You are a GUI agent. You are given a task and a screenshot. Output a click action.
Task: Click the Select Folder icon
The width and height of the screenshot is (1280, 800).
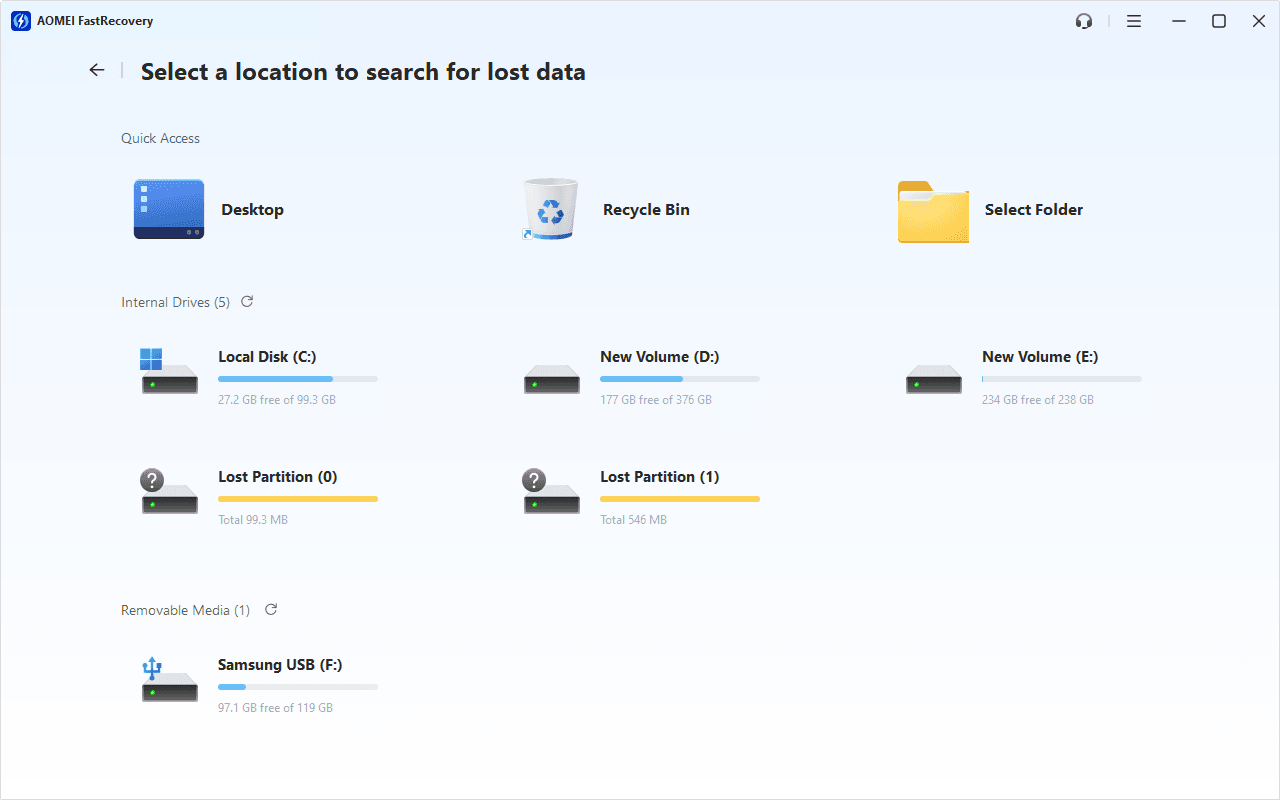click(x=932, y=211)
